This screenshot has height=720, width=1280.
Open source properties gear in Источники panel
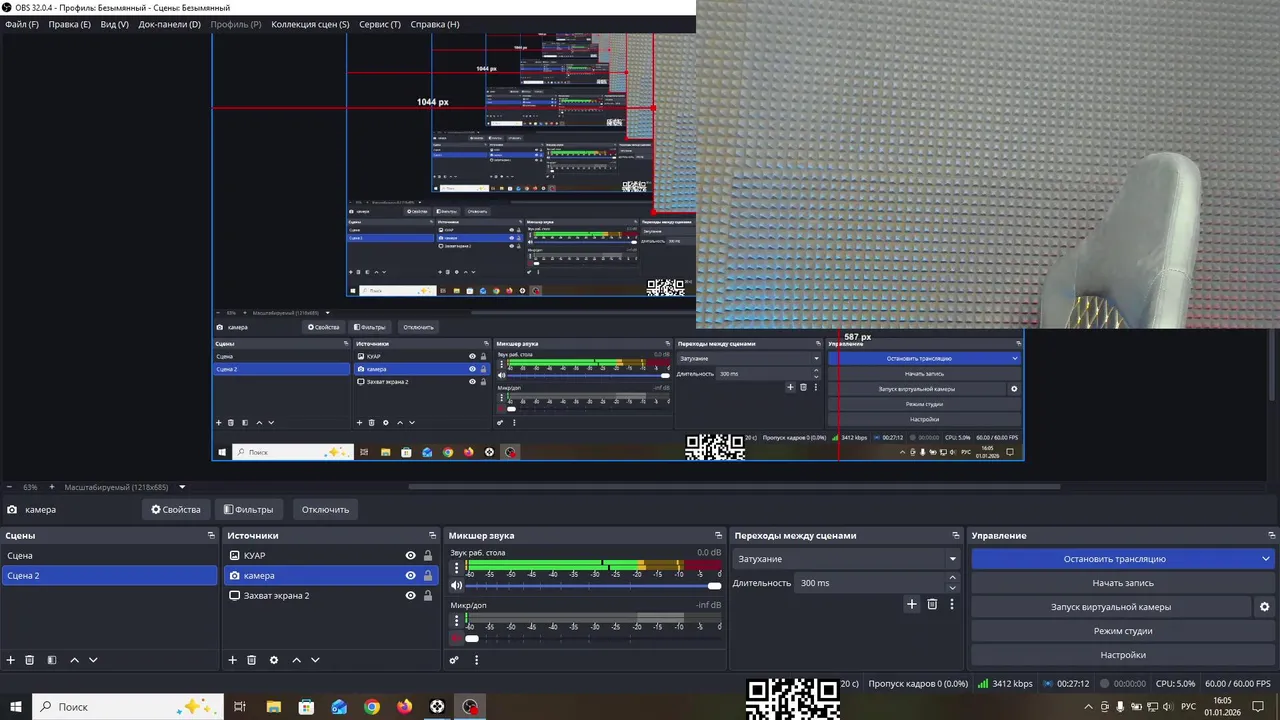point(274,660)
